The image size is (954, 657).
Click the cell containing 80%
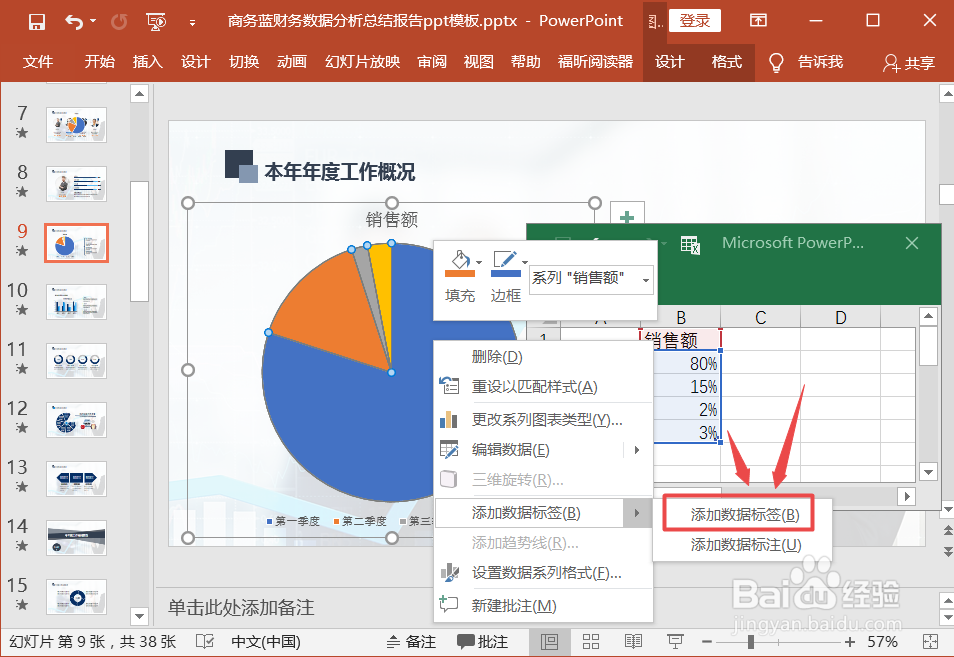coord(688,364)
